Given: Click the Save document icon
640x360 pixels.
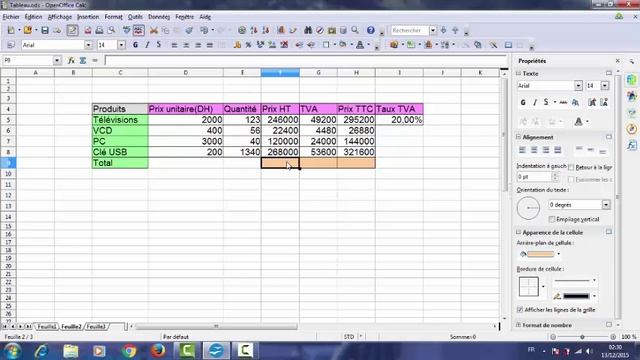Looking at the screenshot, I should (45, 30).
